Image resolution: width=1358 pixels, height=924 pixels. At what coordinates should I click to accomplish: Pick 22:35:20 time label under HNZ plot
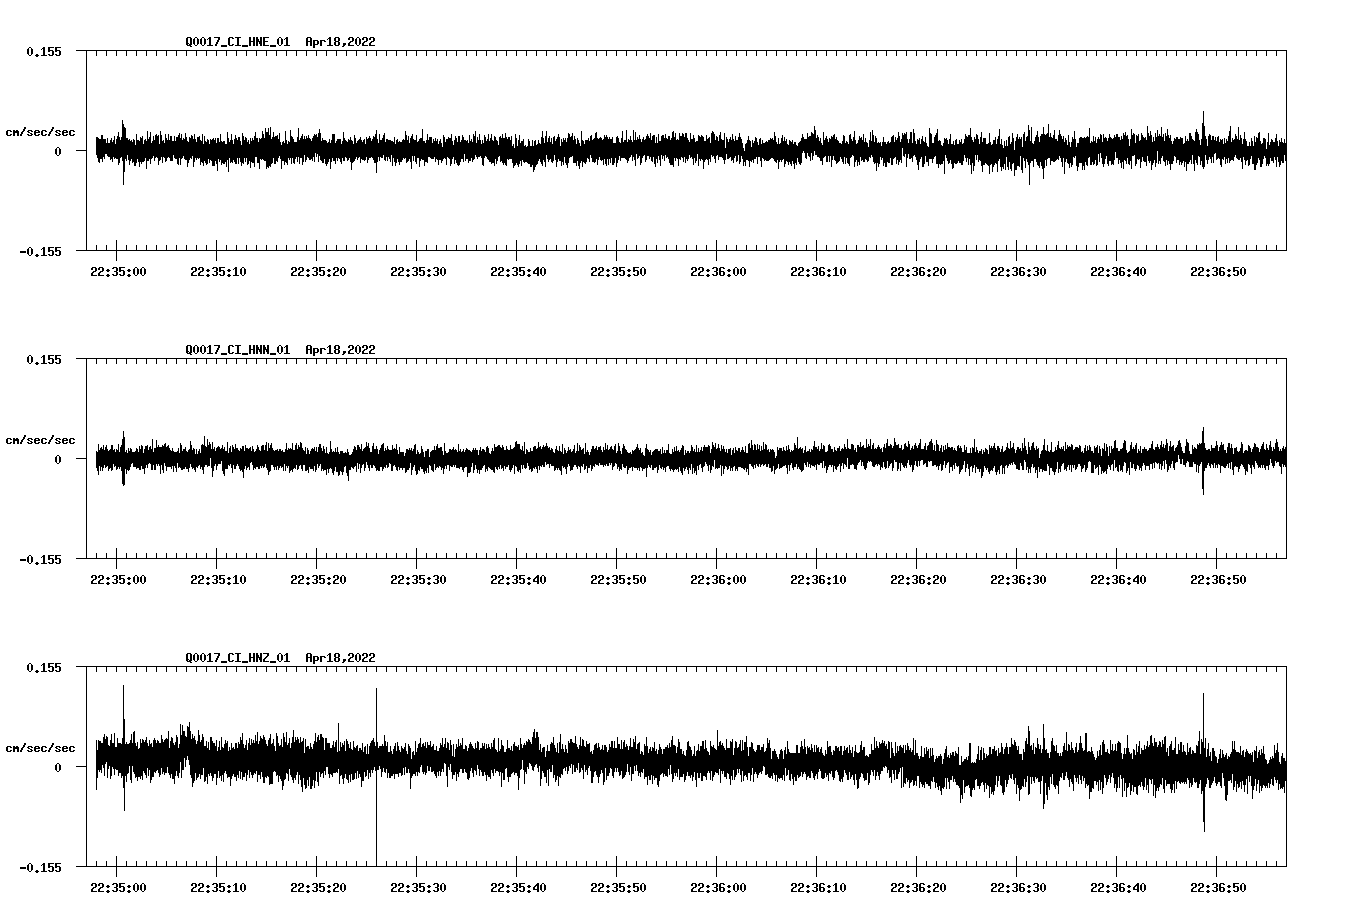(x=318, y=887)
